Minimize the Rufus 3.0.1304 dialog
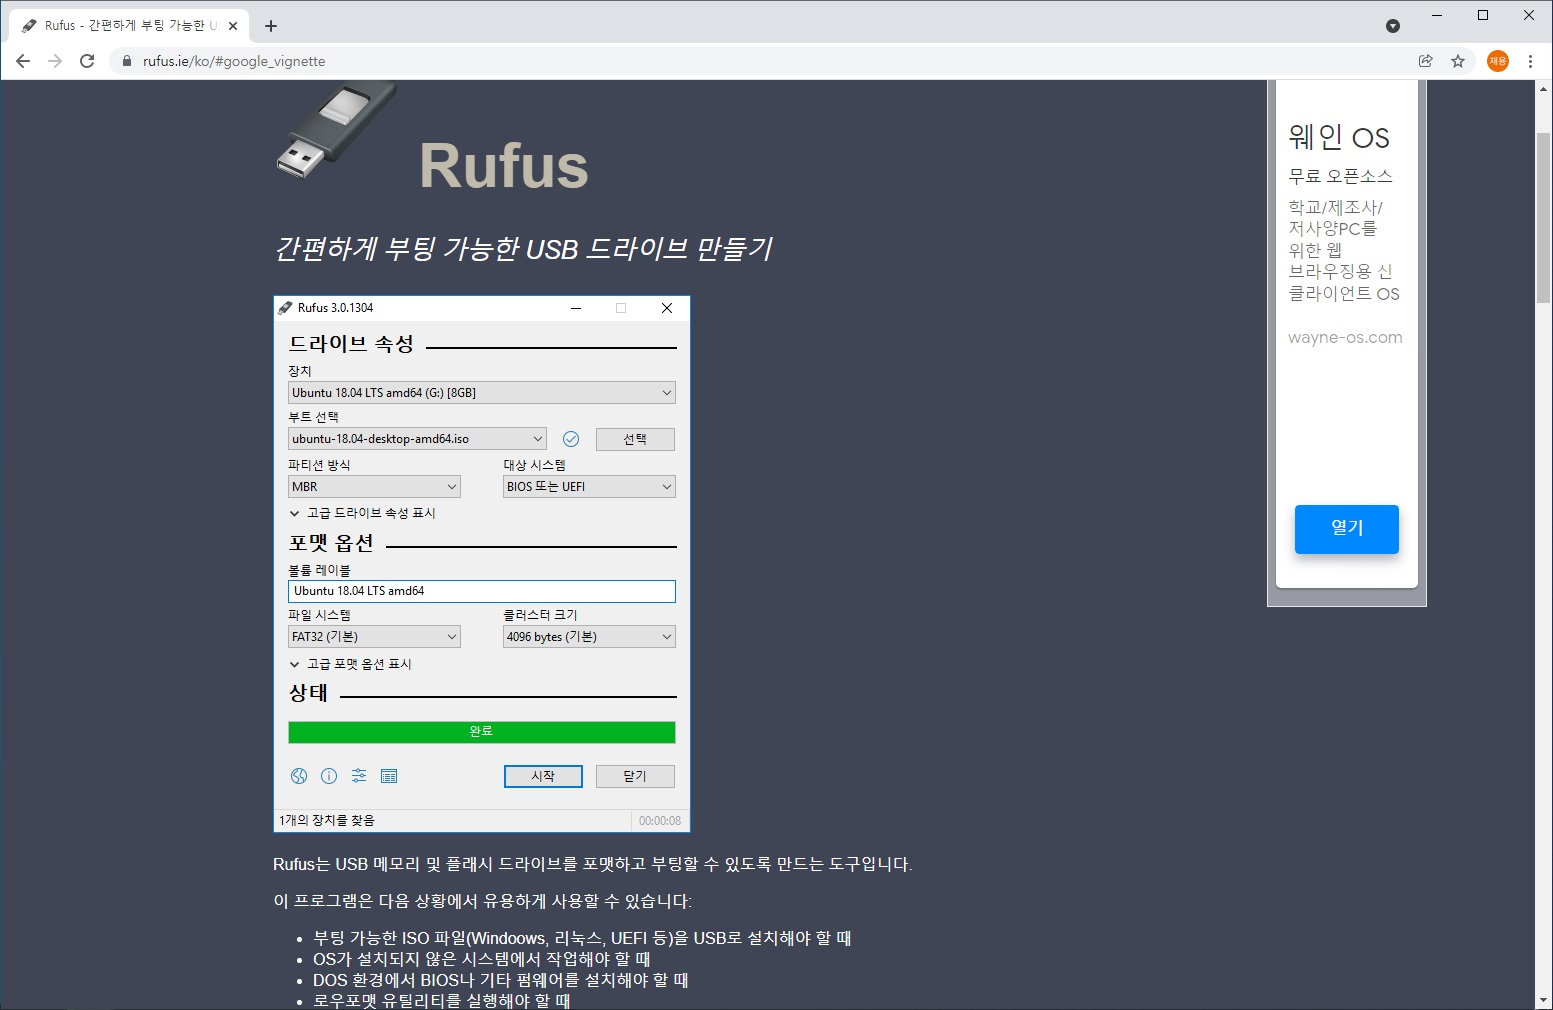The width and height of the screenshot is (1553, 1010). [576, 308]
